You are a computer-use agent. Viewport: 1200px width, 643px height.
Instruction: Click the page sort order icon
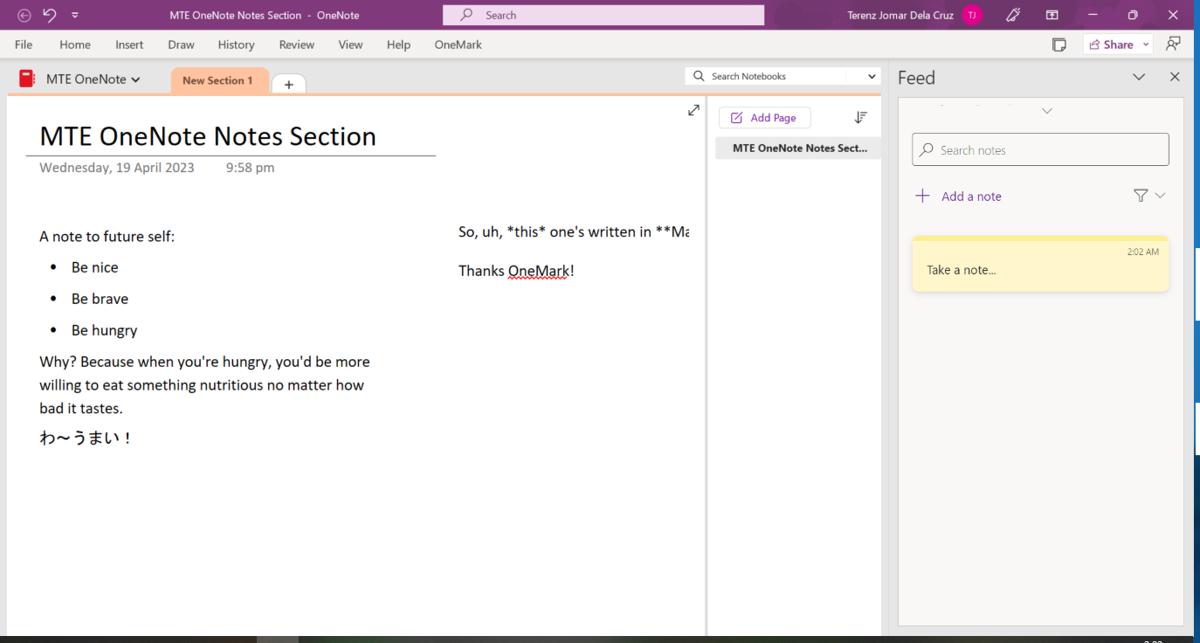[x=860, y=117]
